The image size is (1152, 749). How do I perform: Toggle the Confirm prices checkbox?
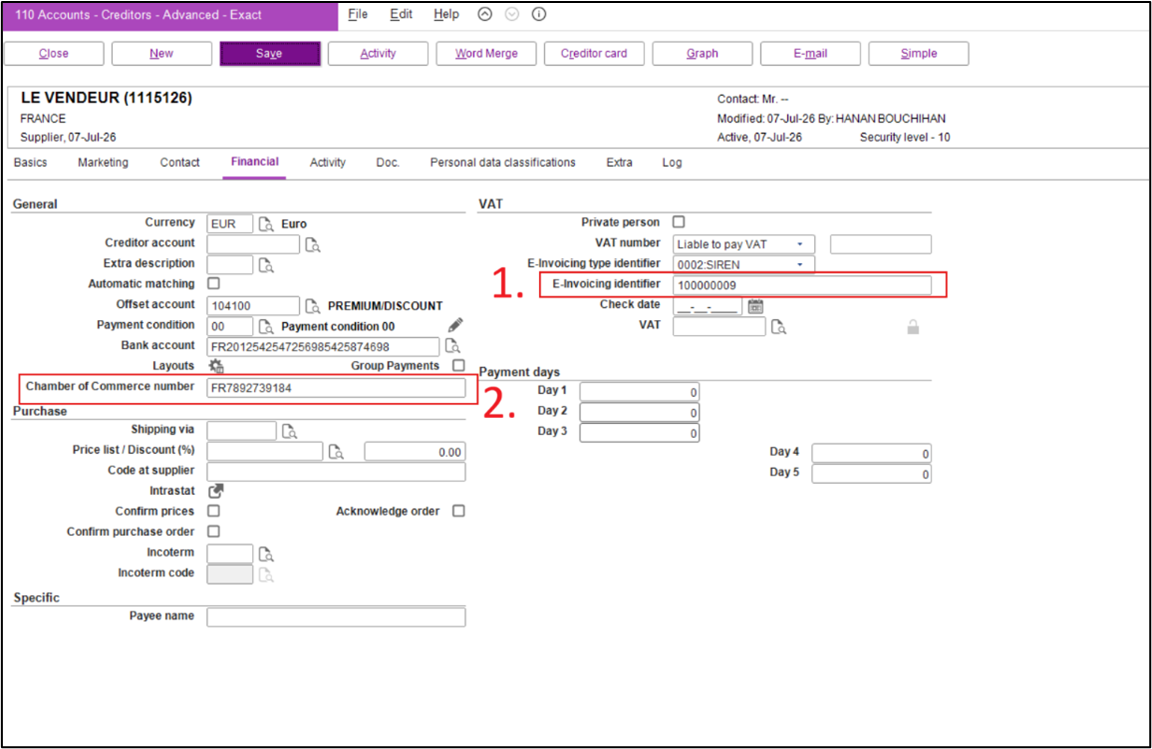pyautogui.click(x=214, y=511)
